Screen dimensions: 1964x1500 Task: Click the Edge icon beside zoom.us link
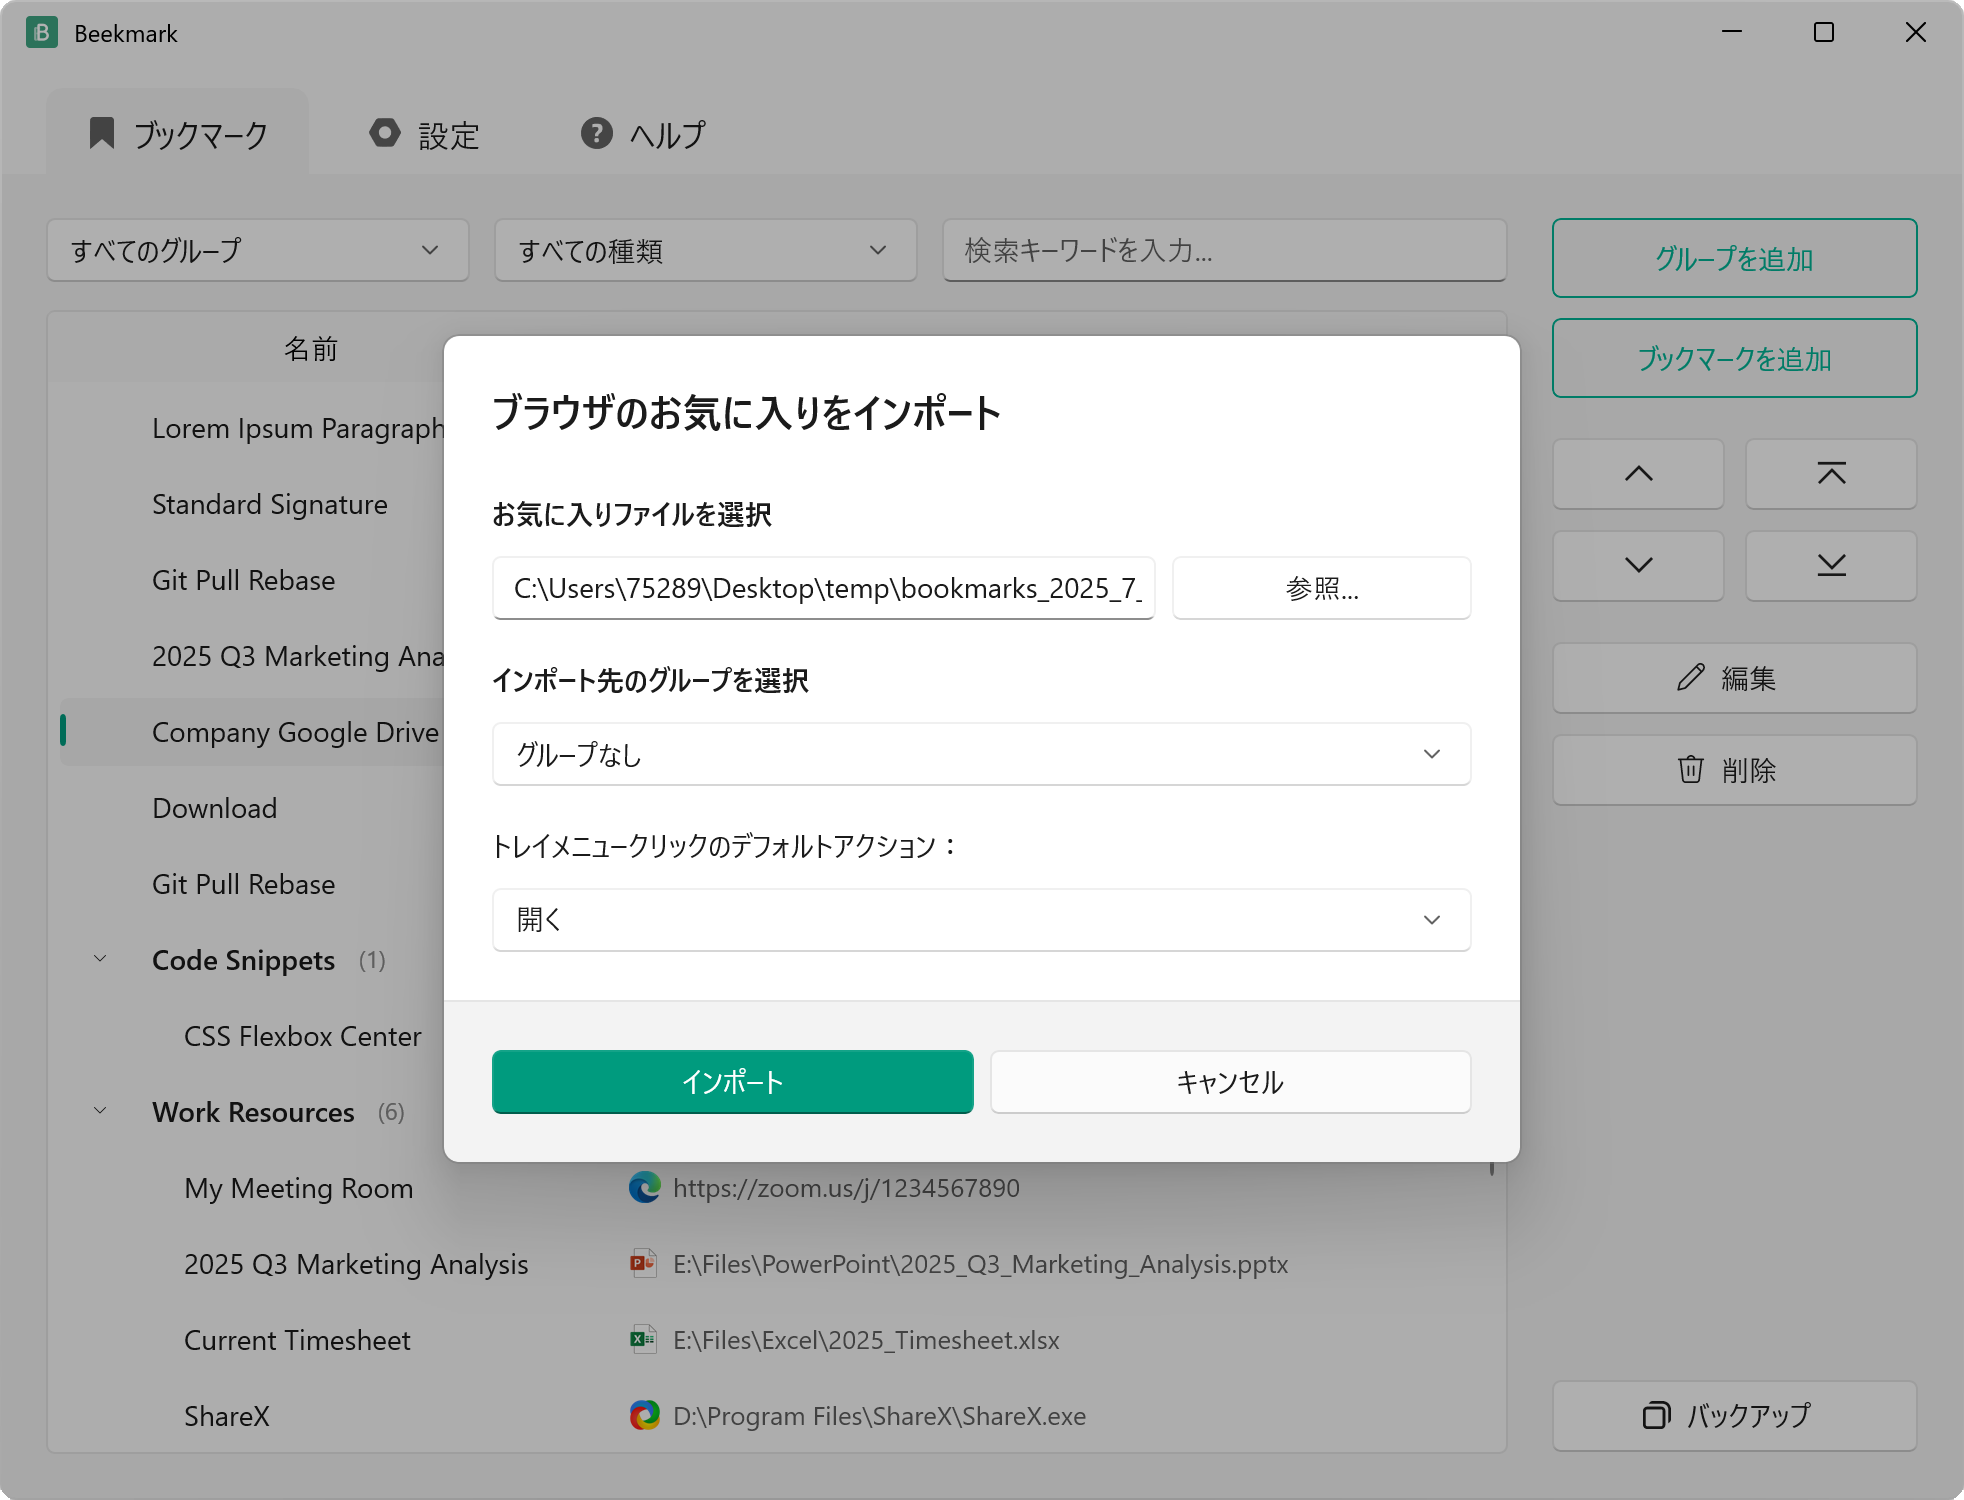tap(644, 1188)
